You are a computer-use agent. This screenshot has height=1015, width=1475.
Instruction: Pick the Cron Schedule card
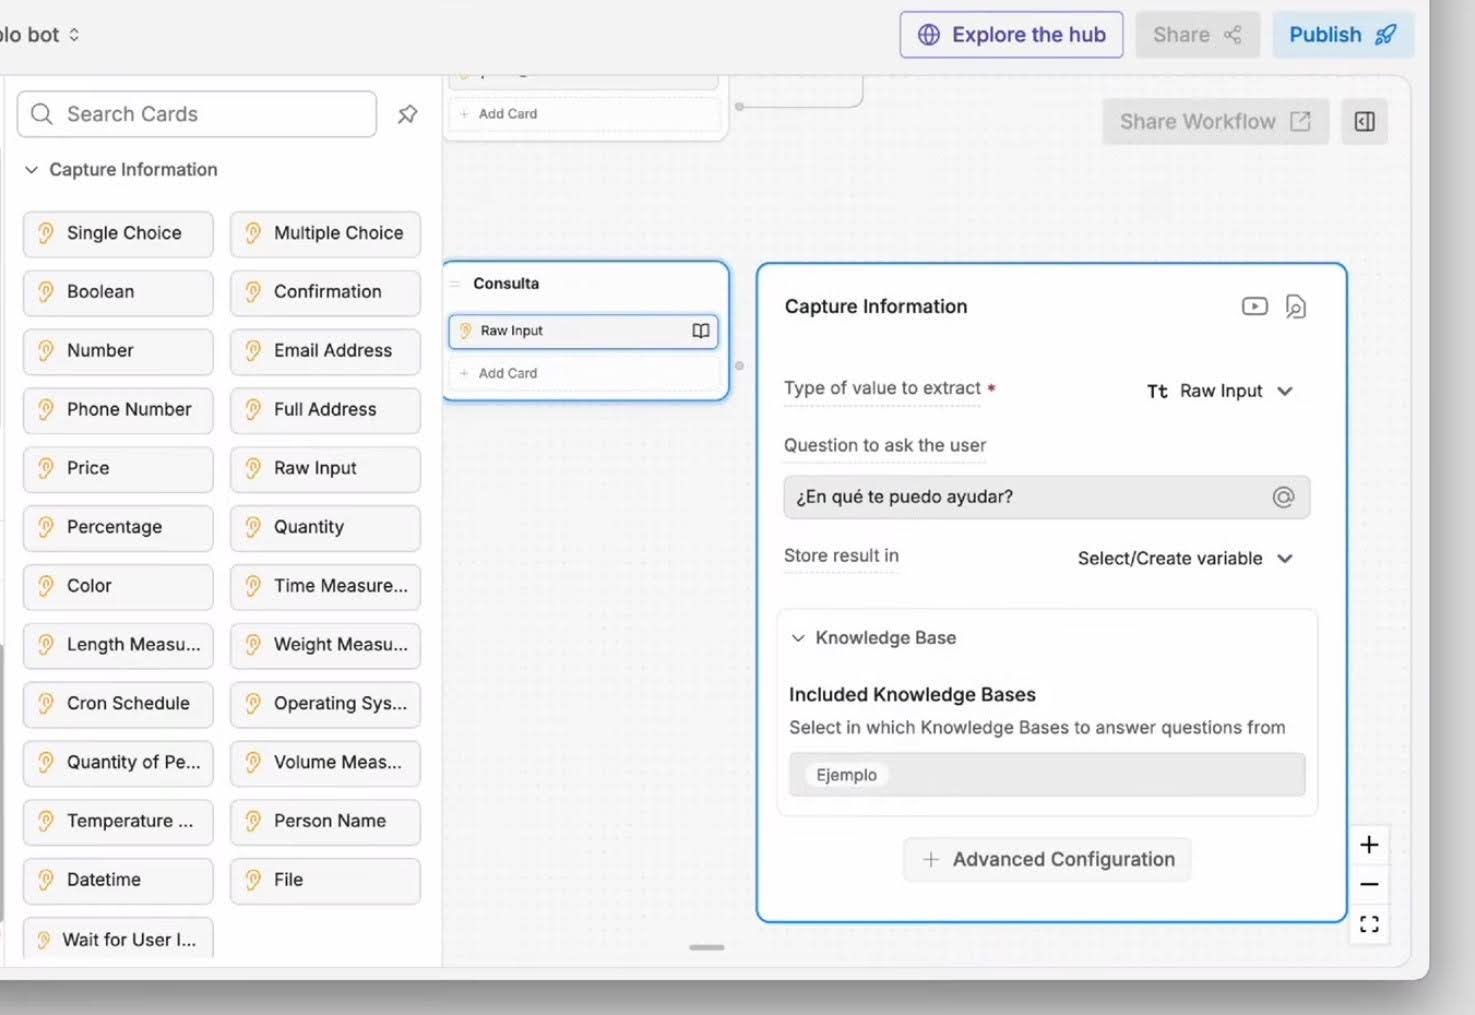tap(118, 704)
